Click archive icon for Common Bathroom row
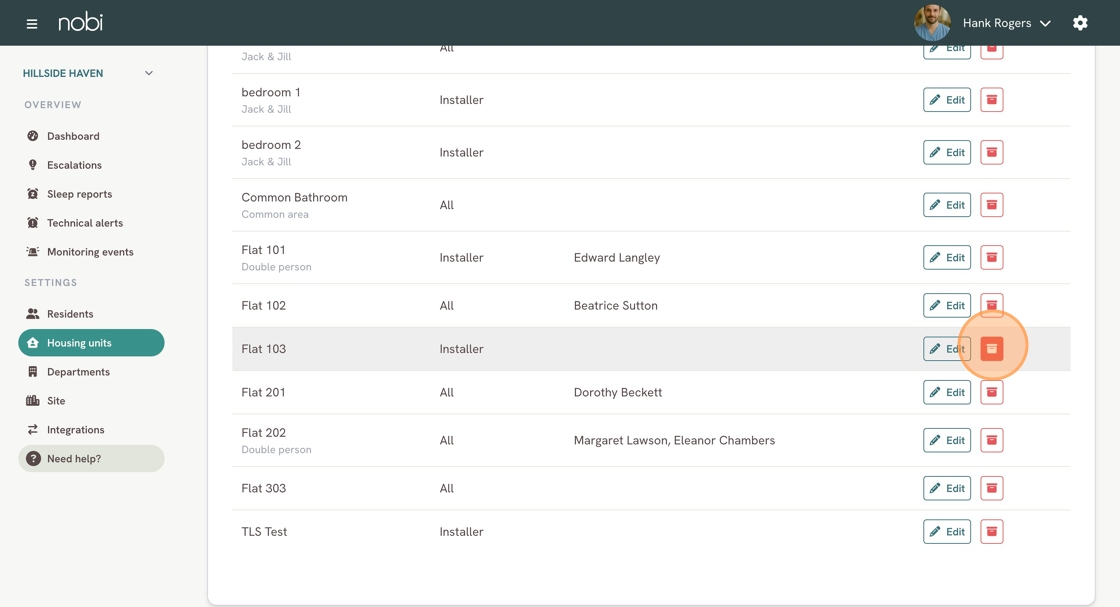Viewport: 1120px width, 607px height. [x=991, y=205]
